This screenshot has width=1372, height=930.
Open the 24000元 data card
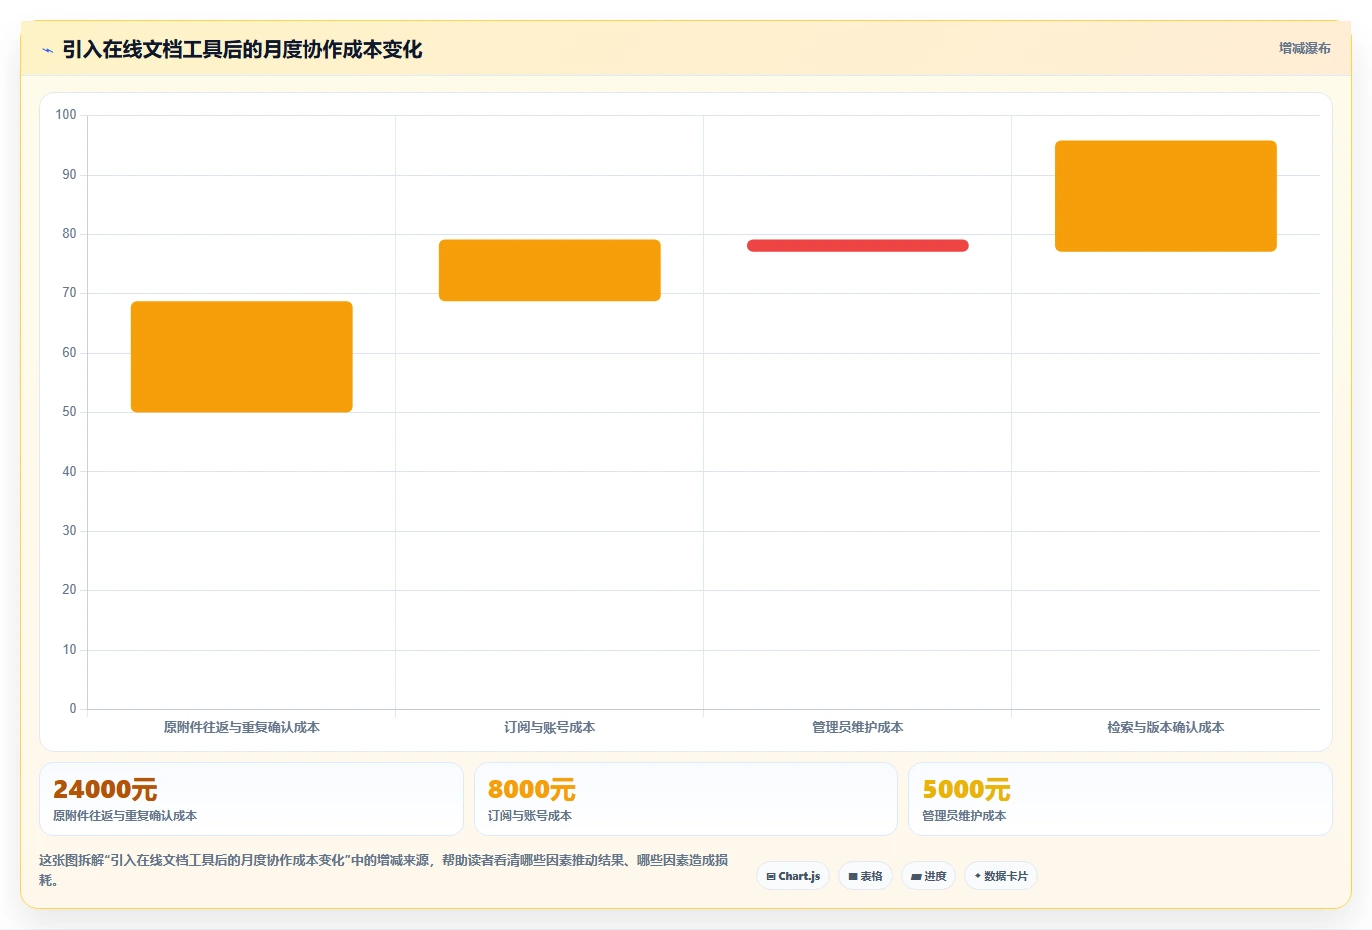[251, 799]
